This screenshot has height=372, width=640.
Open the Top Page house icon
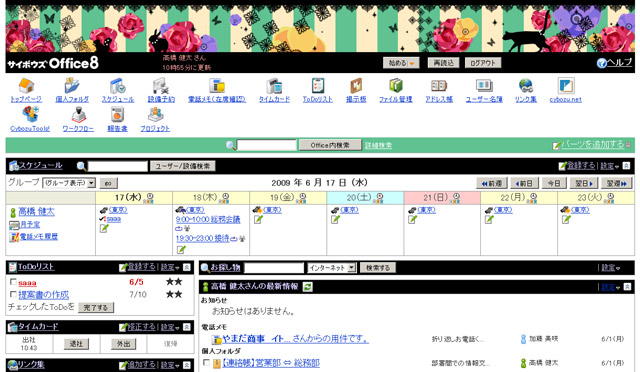[26, 85]
